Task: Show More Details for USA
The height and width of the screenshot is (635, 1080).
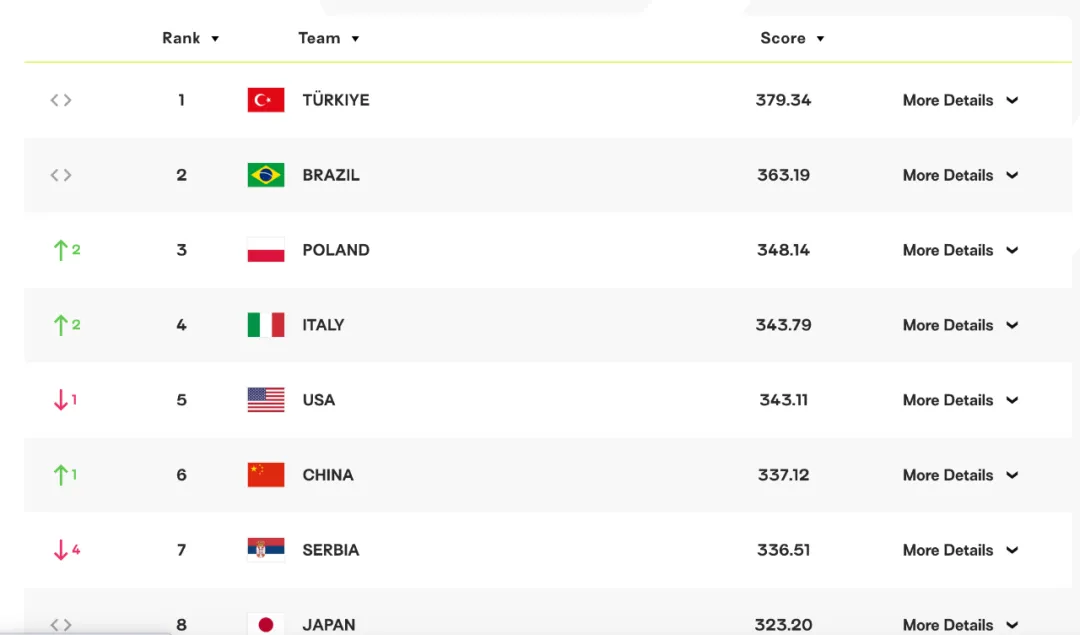Action: 960,400
